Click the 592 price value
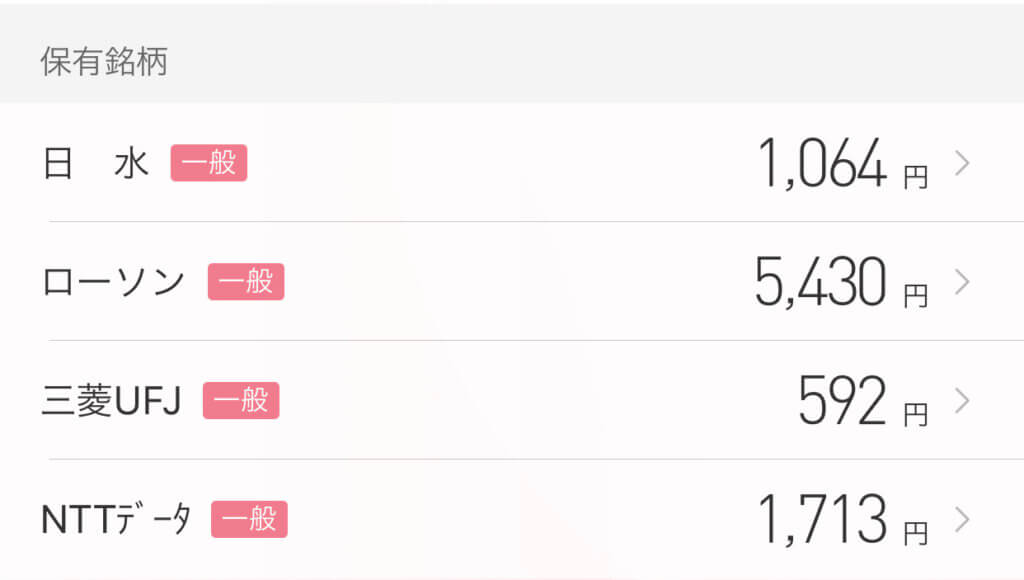The height and width of the screenshot is (580, 1024). pos(842,400)
